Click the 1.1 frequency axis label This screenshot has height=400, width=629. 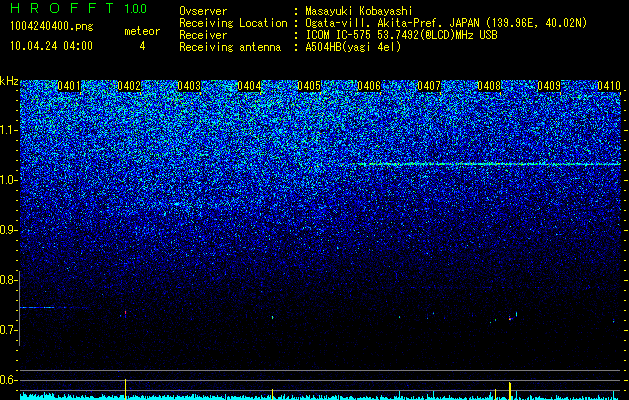(x=7, y=130)
